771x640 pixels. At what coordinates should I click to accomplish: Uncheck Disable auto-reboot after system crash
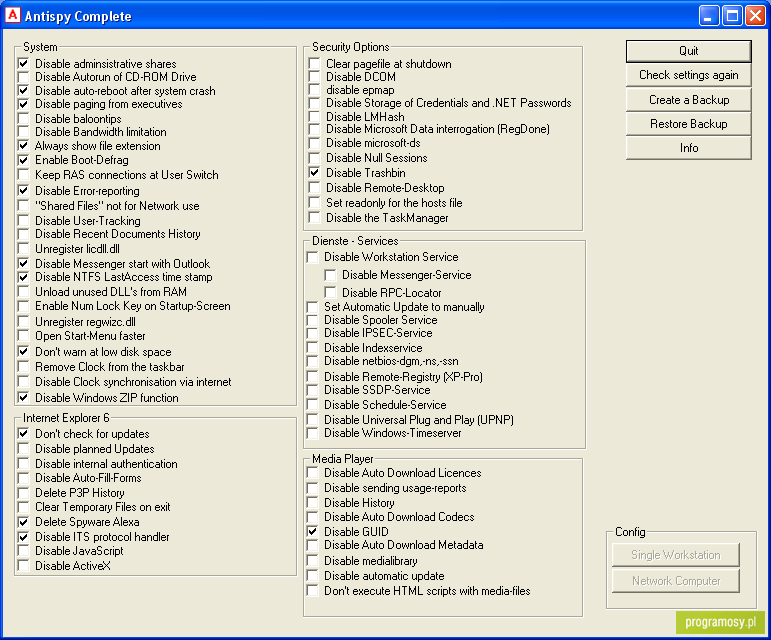(x=23, y=90)
